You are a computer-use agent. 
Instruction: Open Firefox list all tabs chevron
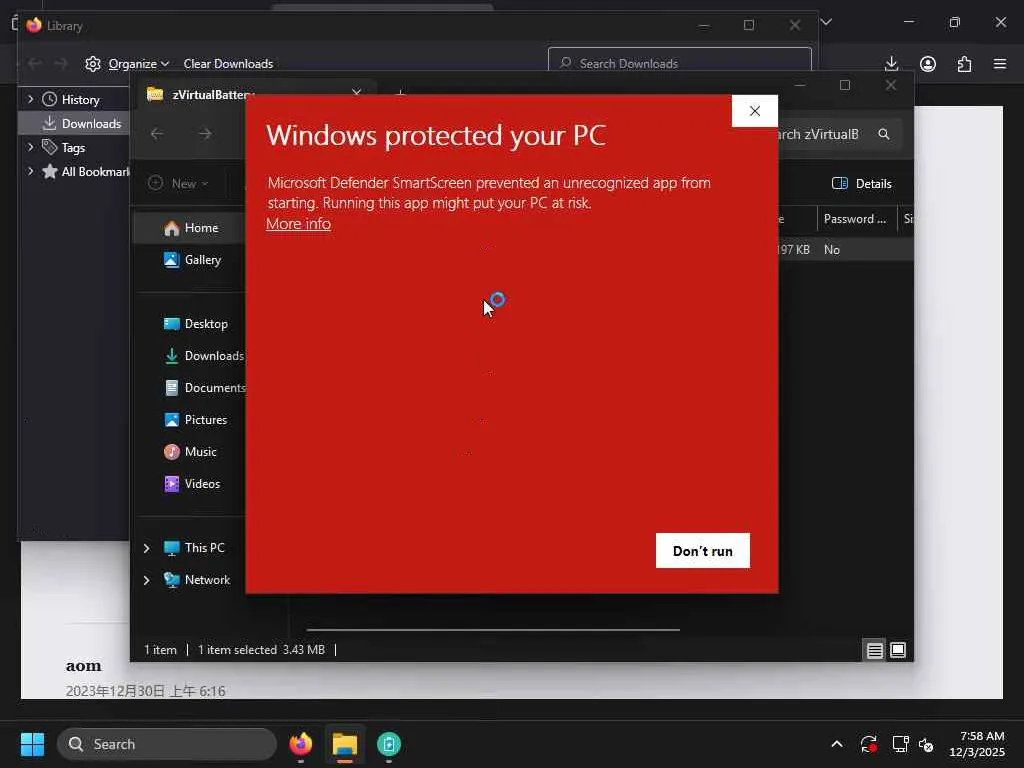click(826, 22)
